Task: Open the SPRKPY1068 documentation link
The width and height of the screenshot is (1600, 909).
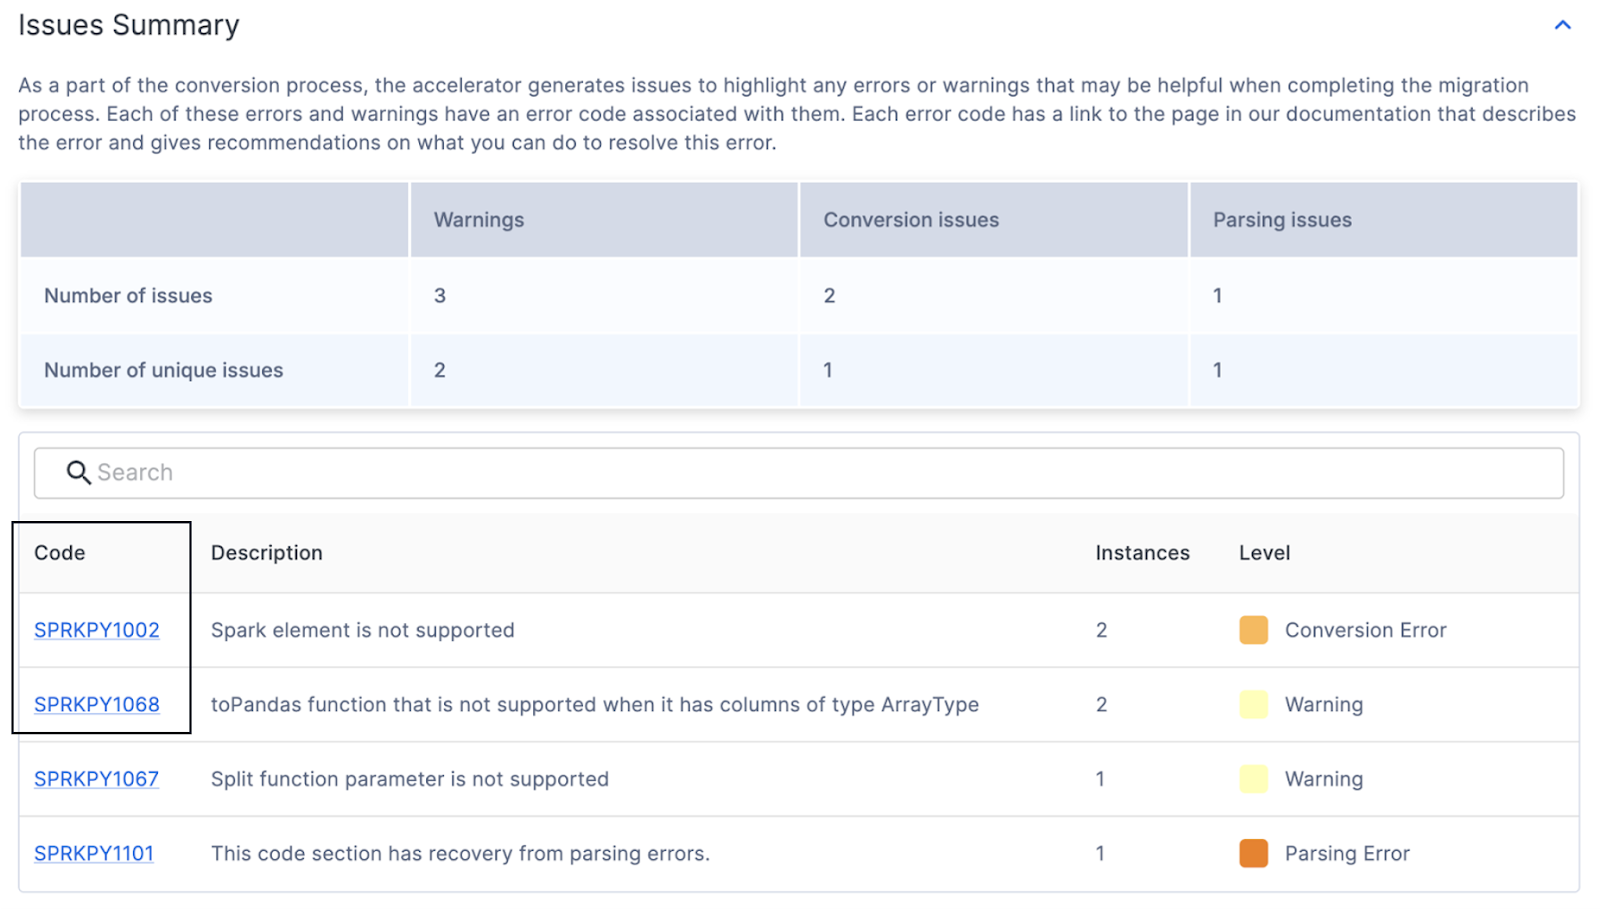Action: pyautogui.click(x=97, y=704)
